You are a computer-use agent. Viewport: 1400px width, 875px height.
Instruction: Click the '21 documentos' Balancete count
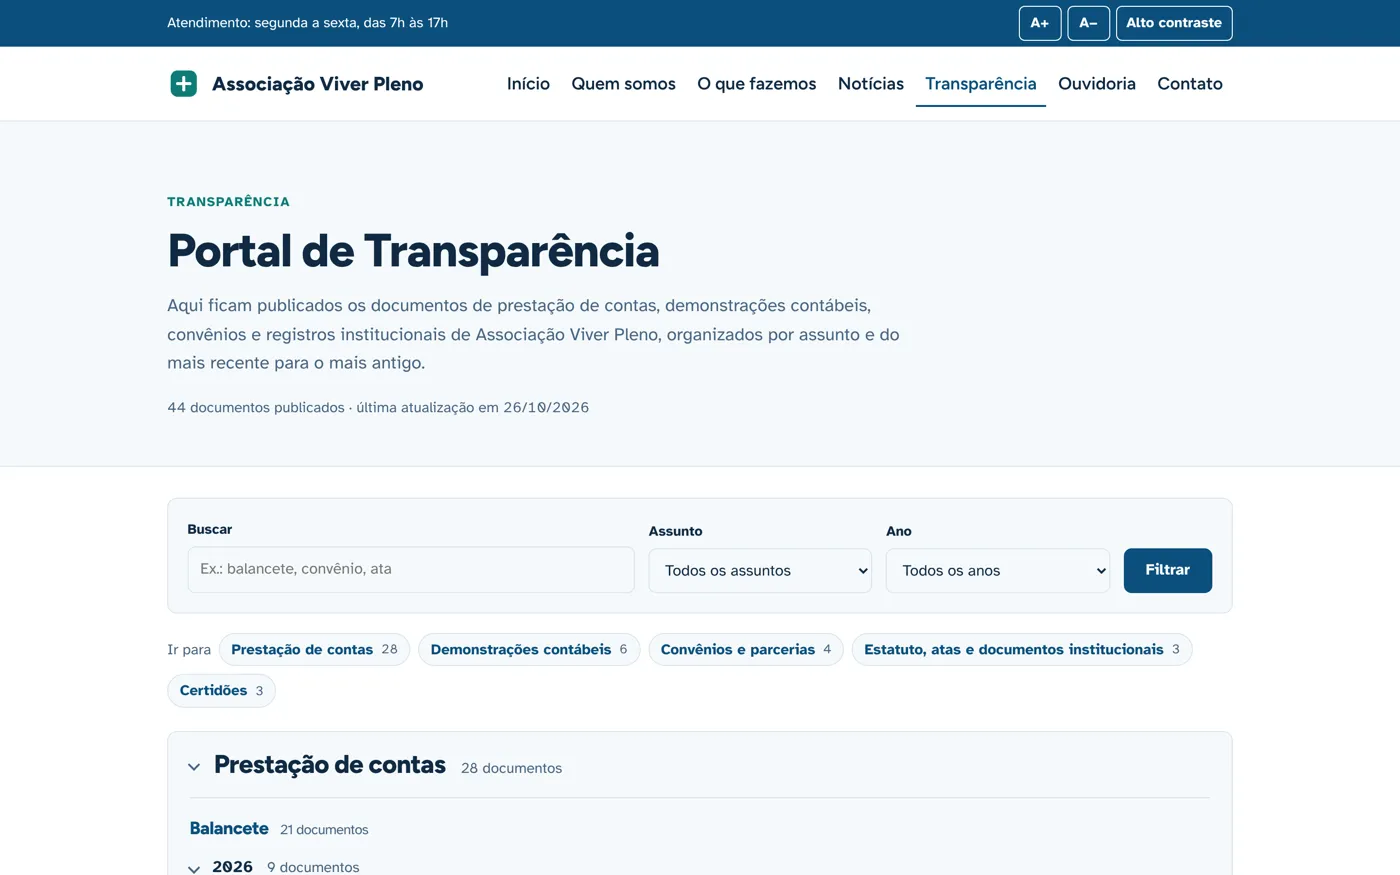[x=324, y=830]
